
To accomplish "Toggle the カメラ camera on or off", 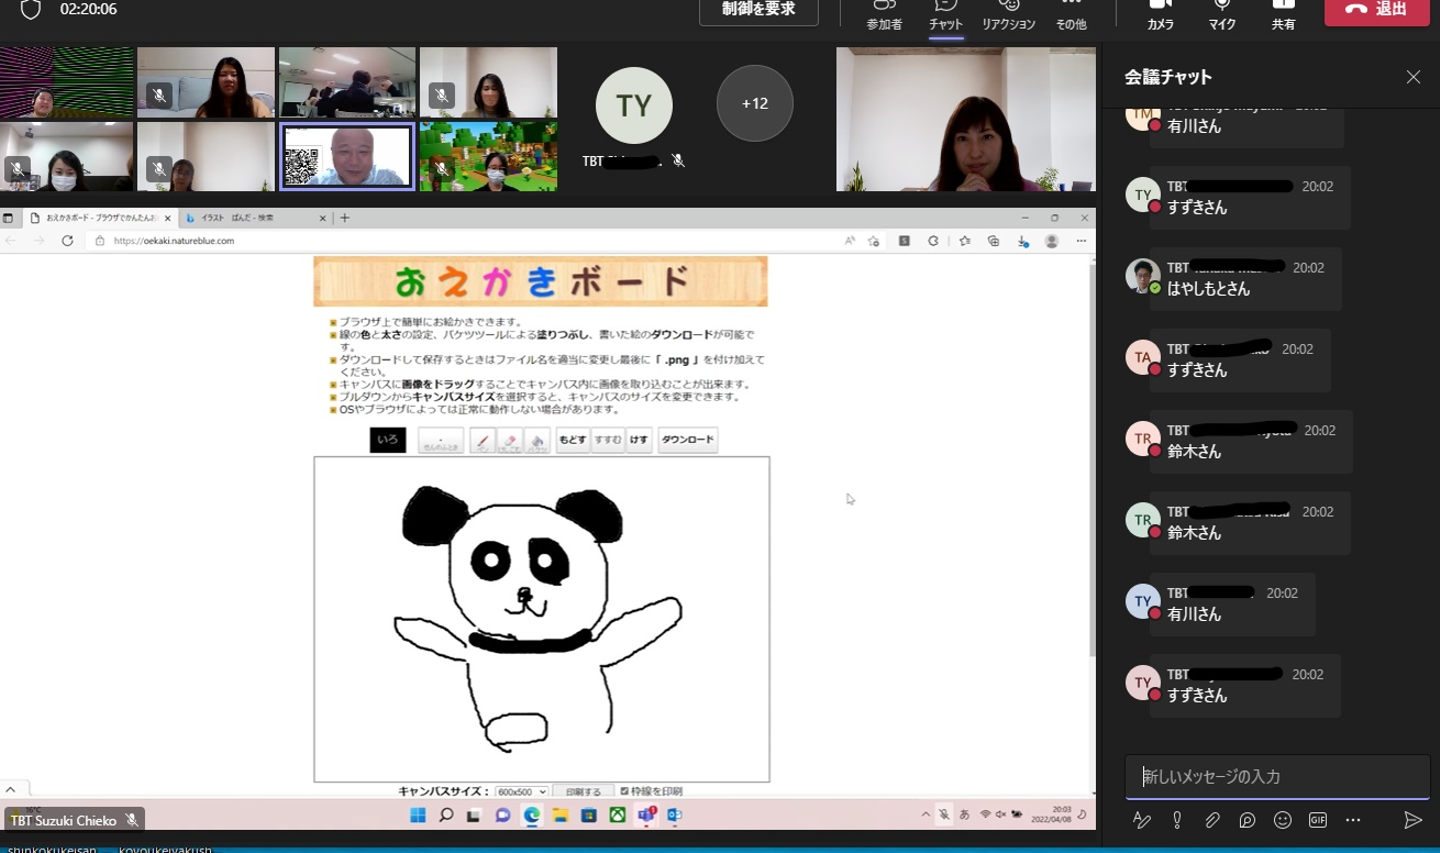I will point(1160,15).
